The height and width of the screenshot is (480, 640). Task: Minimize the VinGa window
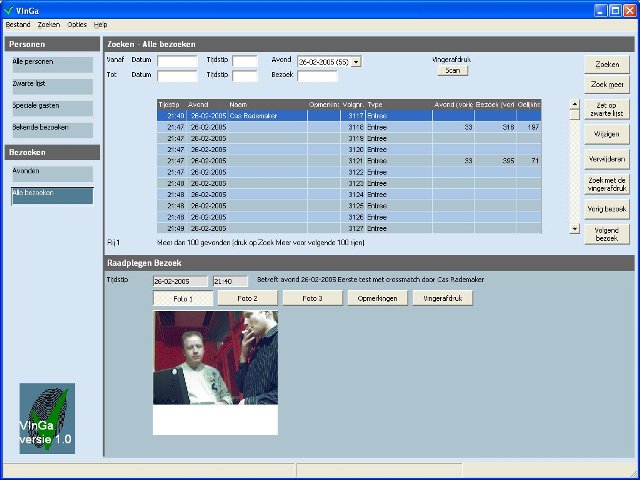tap(600, 10)
